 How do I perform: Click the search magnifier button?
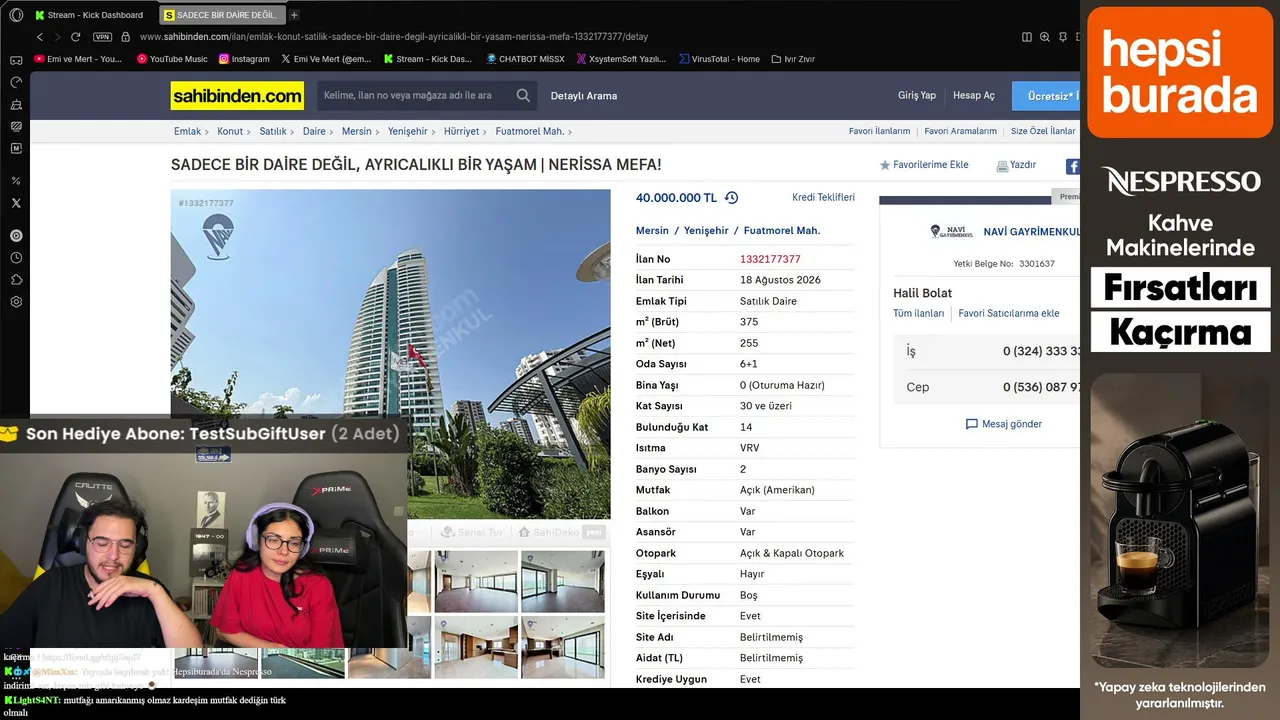point(523,96)
